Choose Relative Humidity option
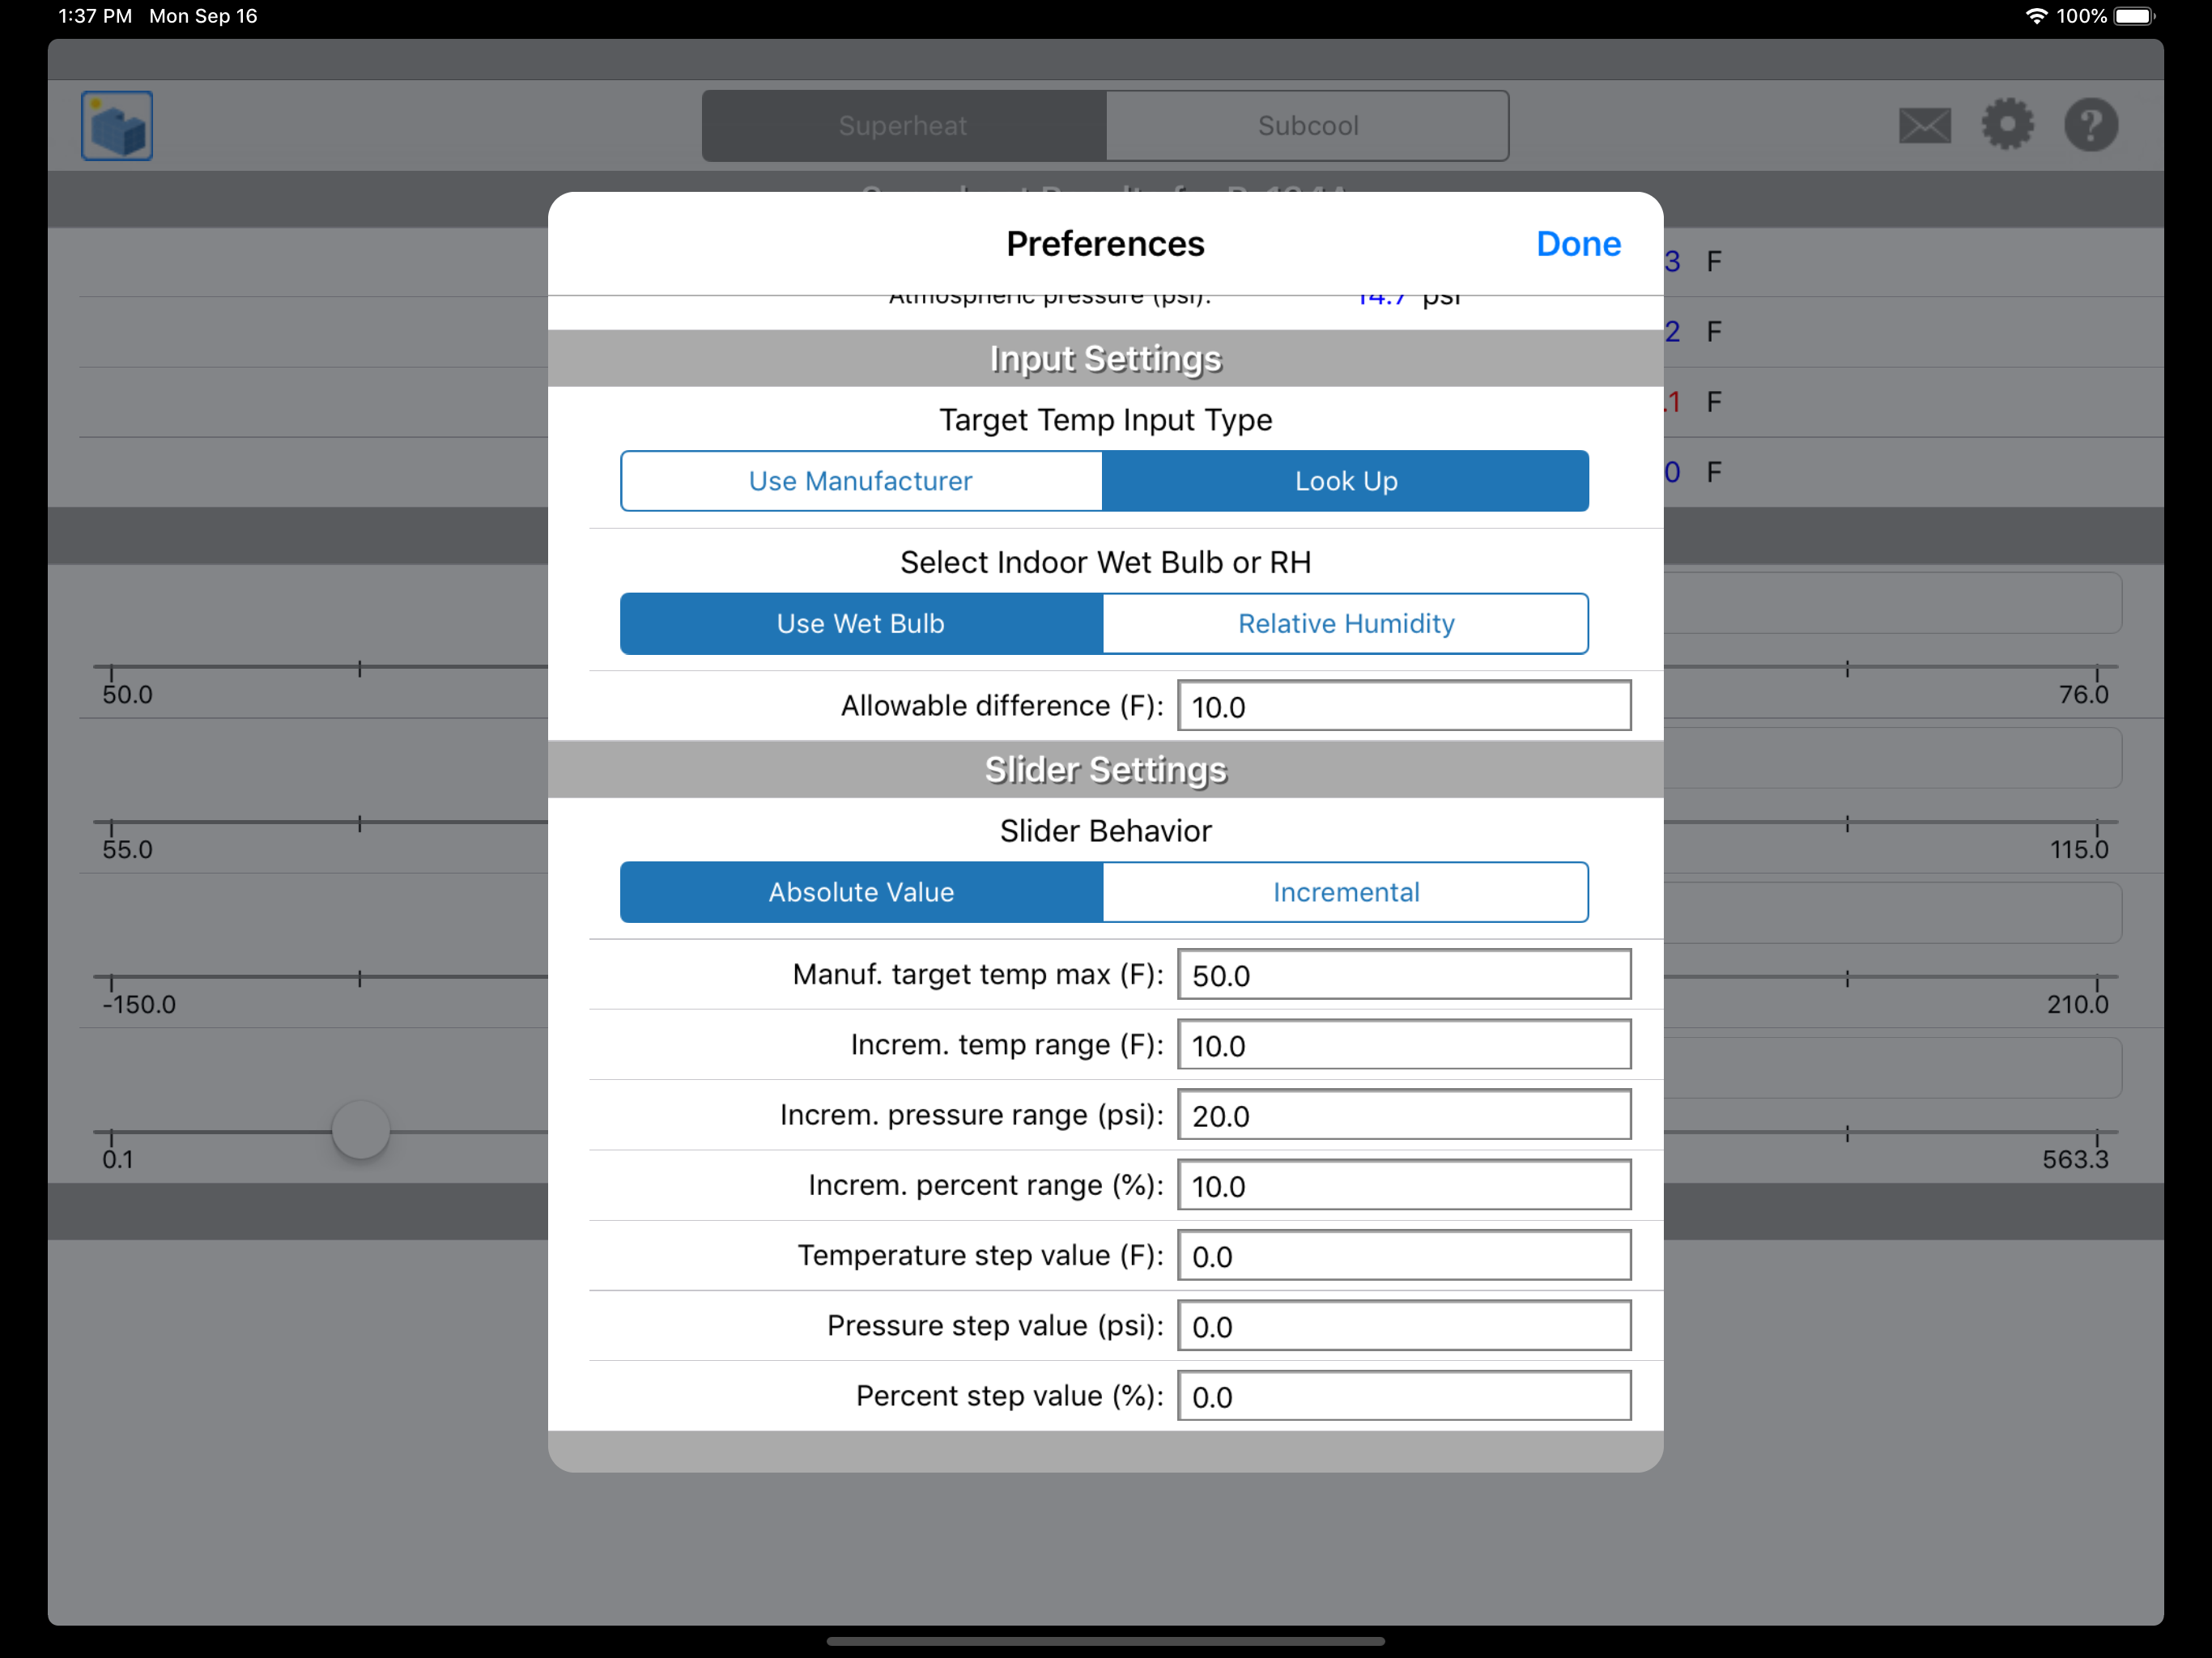 [1345, 624]
